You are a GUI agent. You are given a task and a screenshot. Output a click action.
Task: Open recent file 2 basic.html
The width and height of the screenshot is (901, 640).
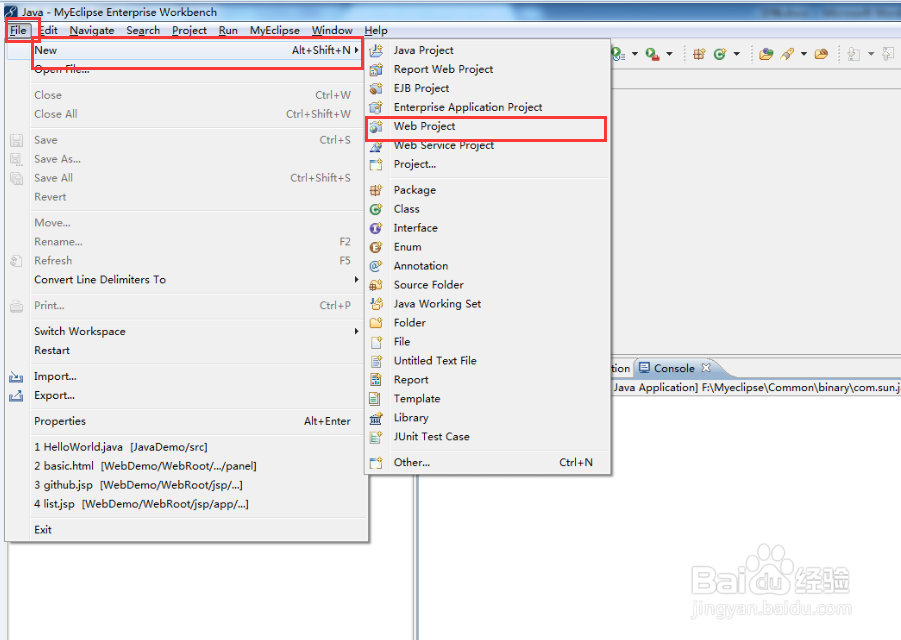(x=187, y=466)
